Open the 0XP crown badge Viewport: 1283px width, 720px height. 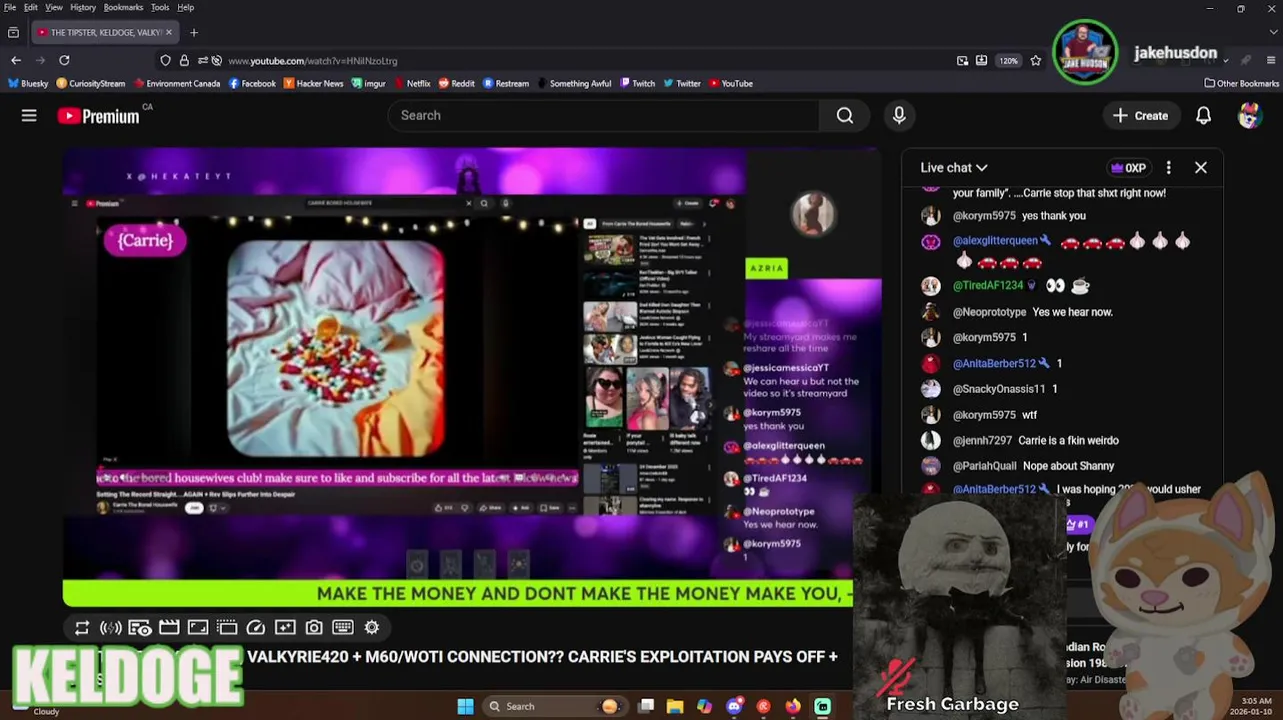point(1128,168)
